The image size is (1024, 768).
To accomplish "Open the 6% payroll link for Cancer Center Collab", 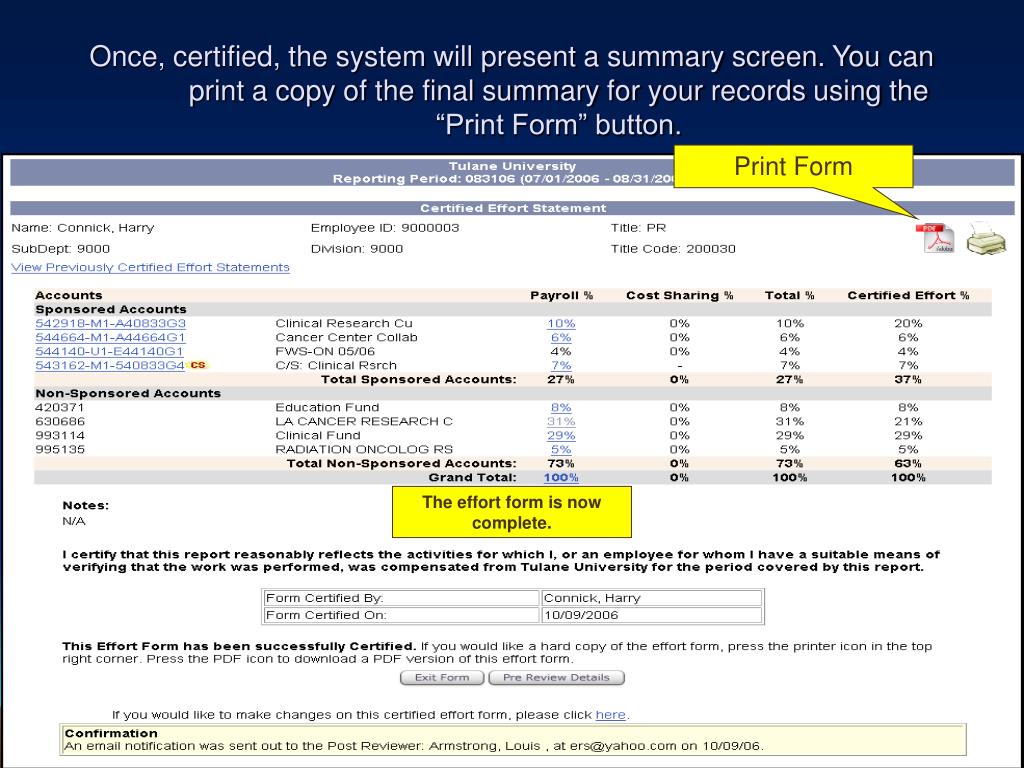I will pos(561,338).
